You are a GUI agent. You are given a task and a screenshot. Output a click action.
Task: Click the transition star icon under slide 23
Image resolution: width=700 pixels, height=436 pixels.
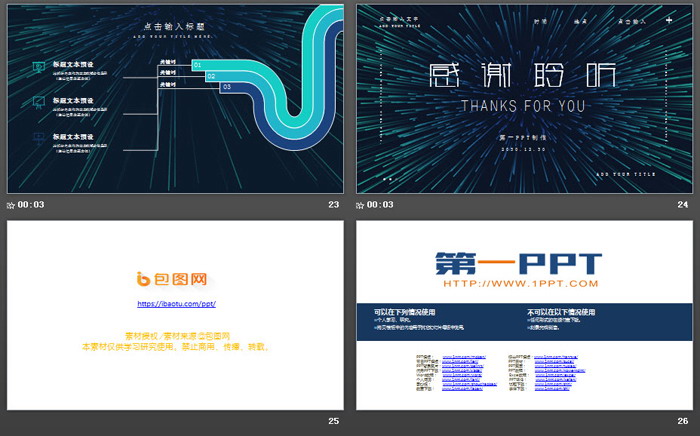(x=11, y=205)
